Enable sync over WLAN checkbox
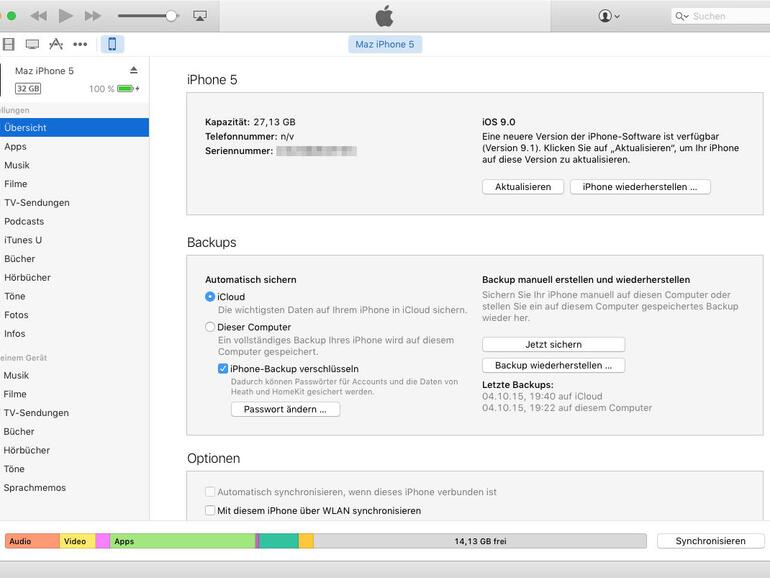 click(210, 510)
